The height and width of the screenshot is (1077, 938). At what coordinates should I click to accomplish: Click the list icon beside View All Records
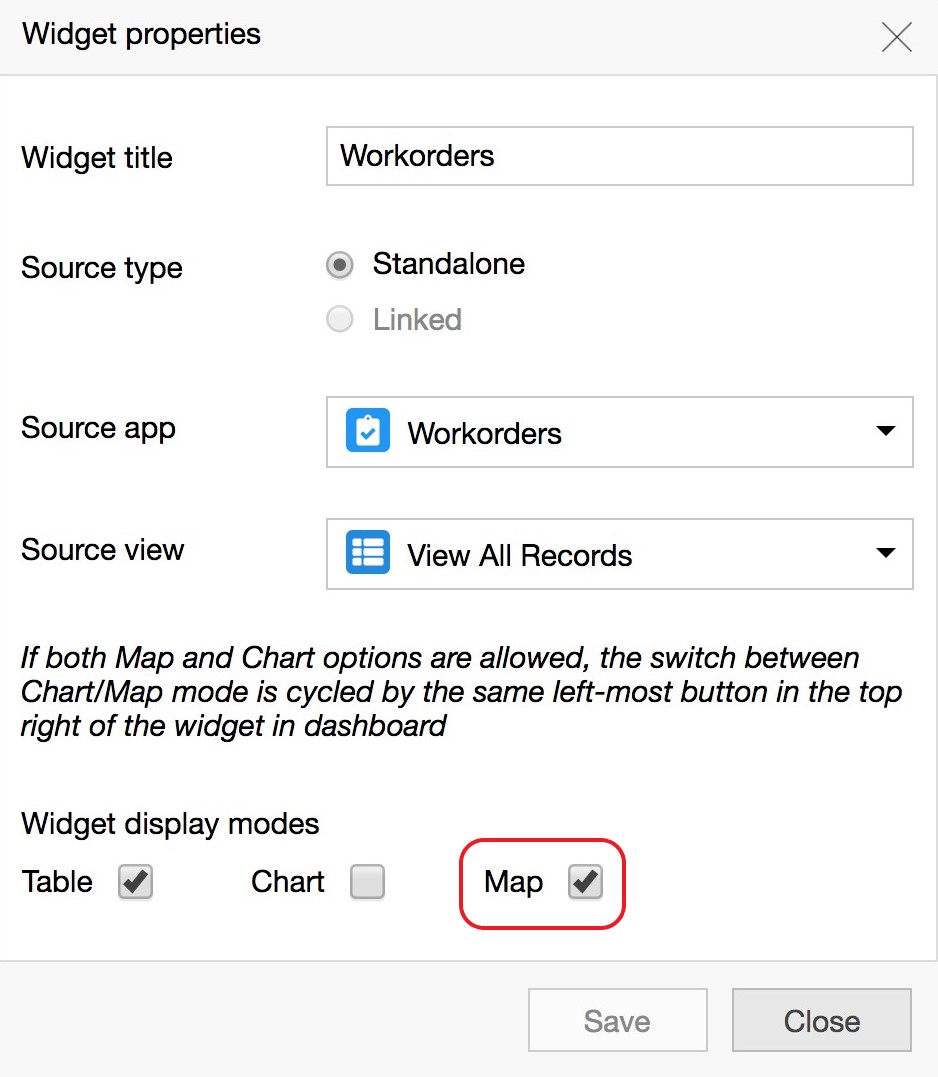coord(367,554)
